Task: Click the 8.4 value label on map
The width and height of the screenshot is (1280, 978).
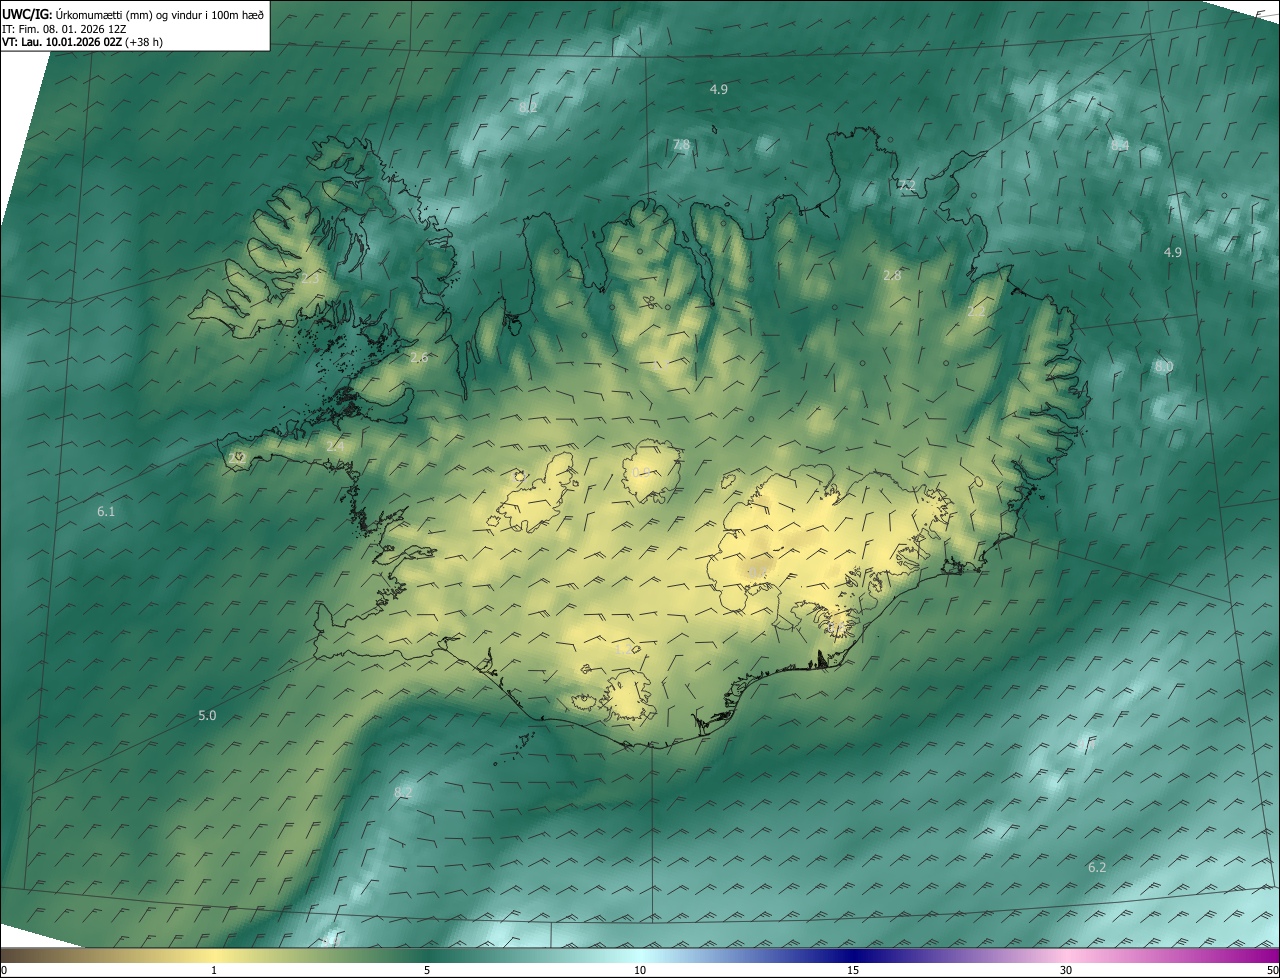Action: point(1120,146)
